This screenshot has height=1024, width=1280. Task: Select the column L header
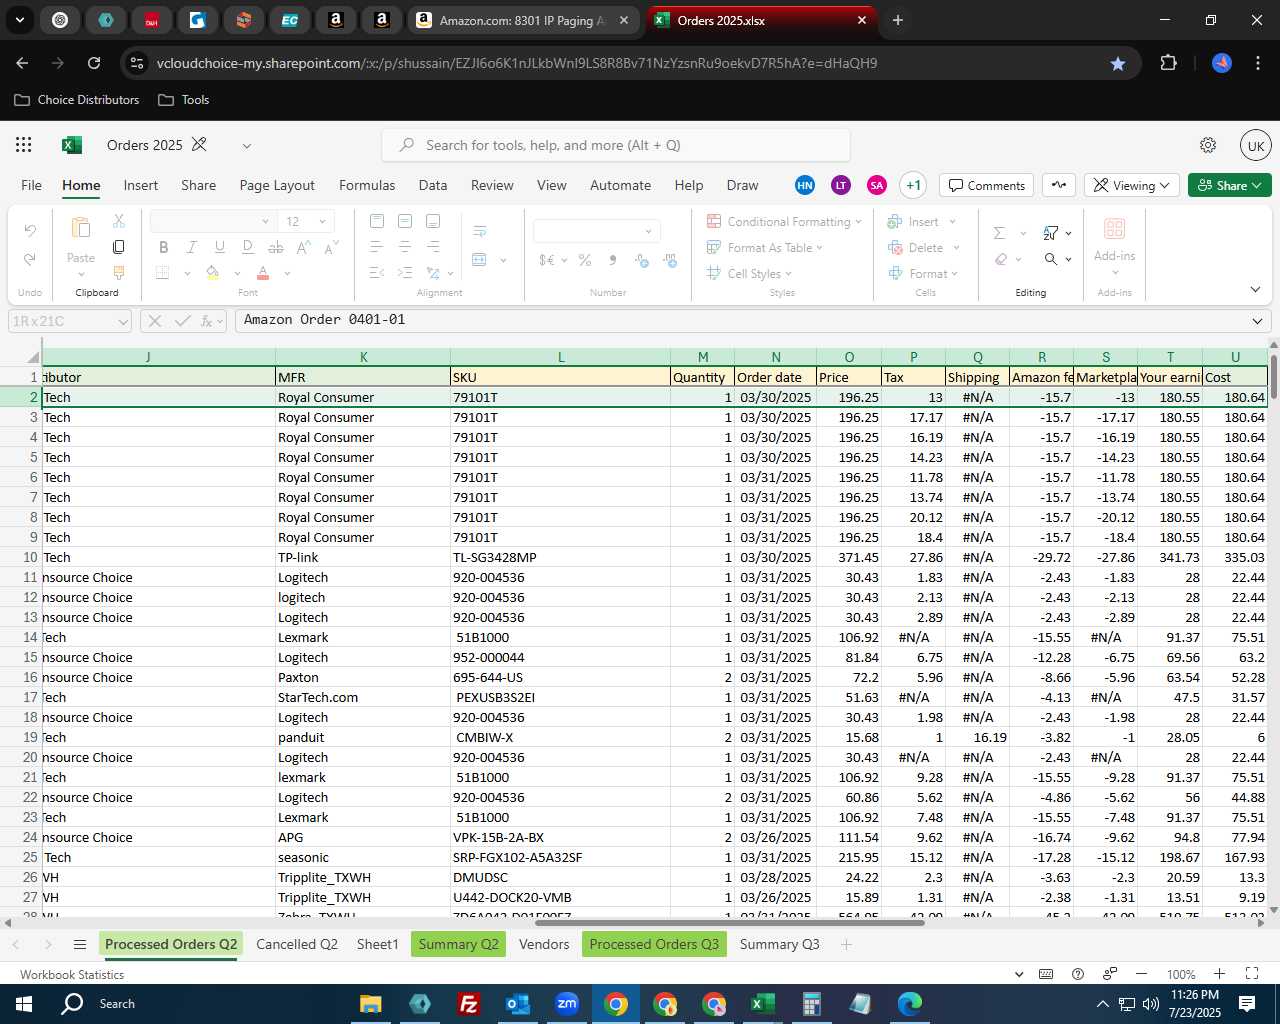tap(560, 357)
